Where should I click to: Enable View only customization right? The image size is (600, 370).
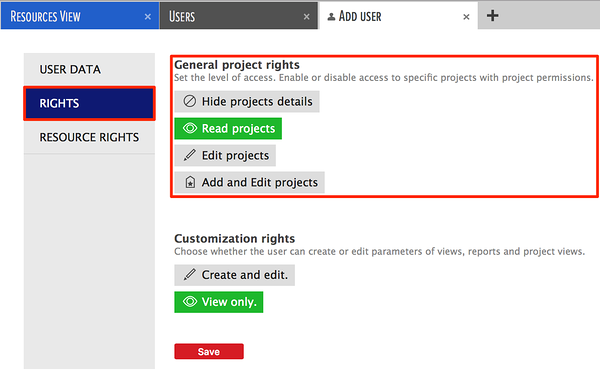(x=218, y=302)
